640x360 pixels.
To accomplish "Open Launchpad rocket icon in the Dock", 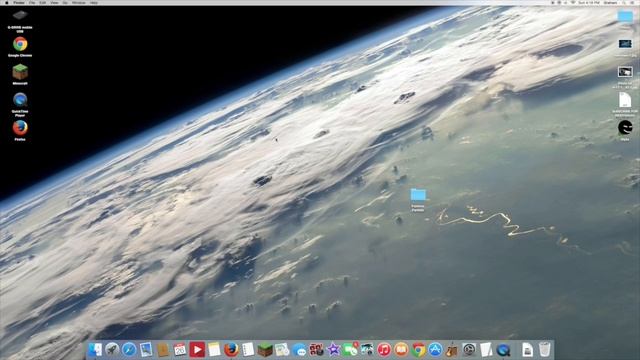I will (x=112, y=350).
